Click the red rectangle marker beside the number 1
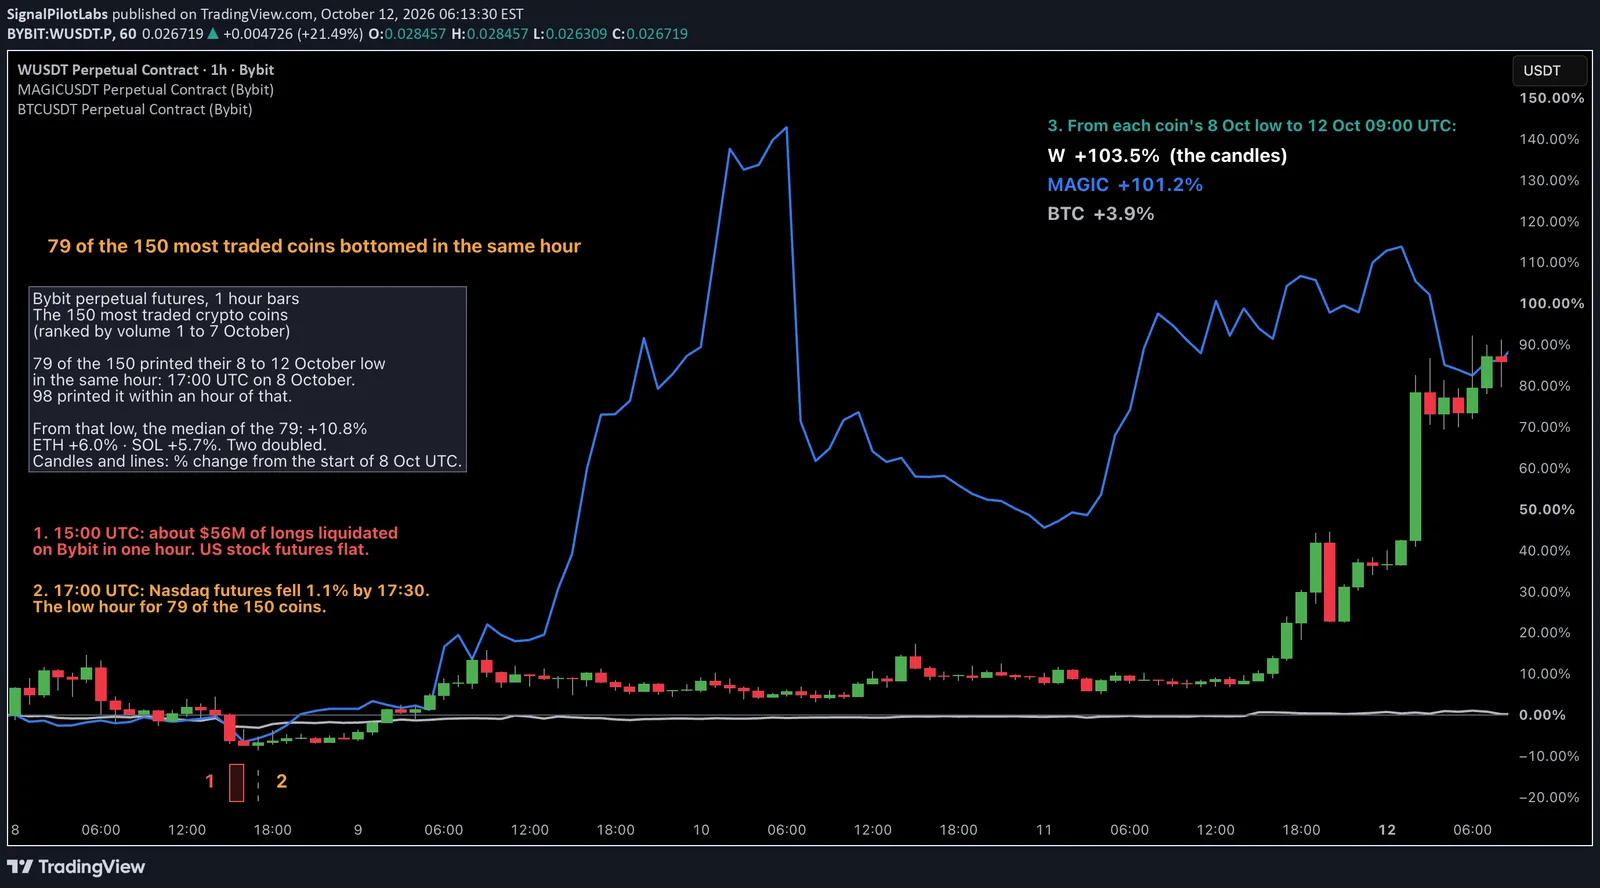 236,782
